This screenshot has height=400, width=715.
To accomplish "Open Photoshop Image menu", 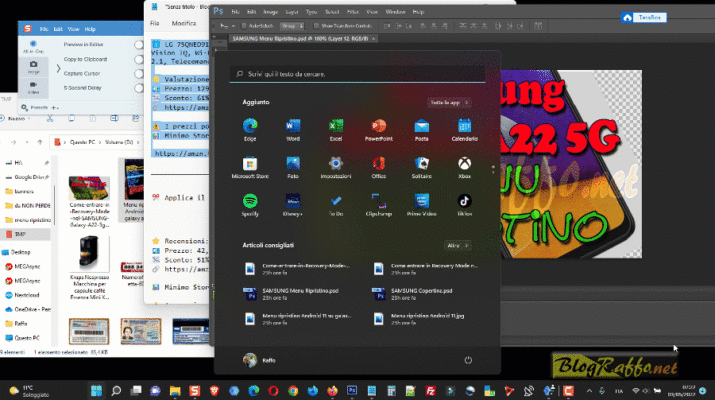I will click(x=270, y=12).
